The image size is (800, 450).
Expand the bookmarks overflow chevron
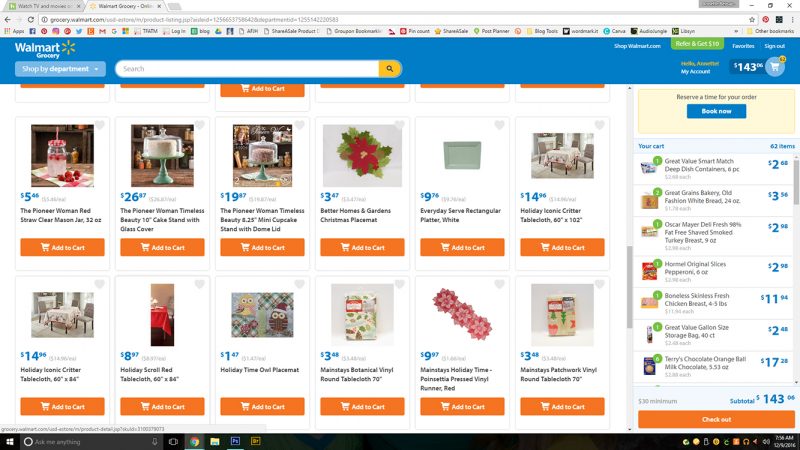point(736,31)
